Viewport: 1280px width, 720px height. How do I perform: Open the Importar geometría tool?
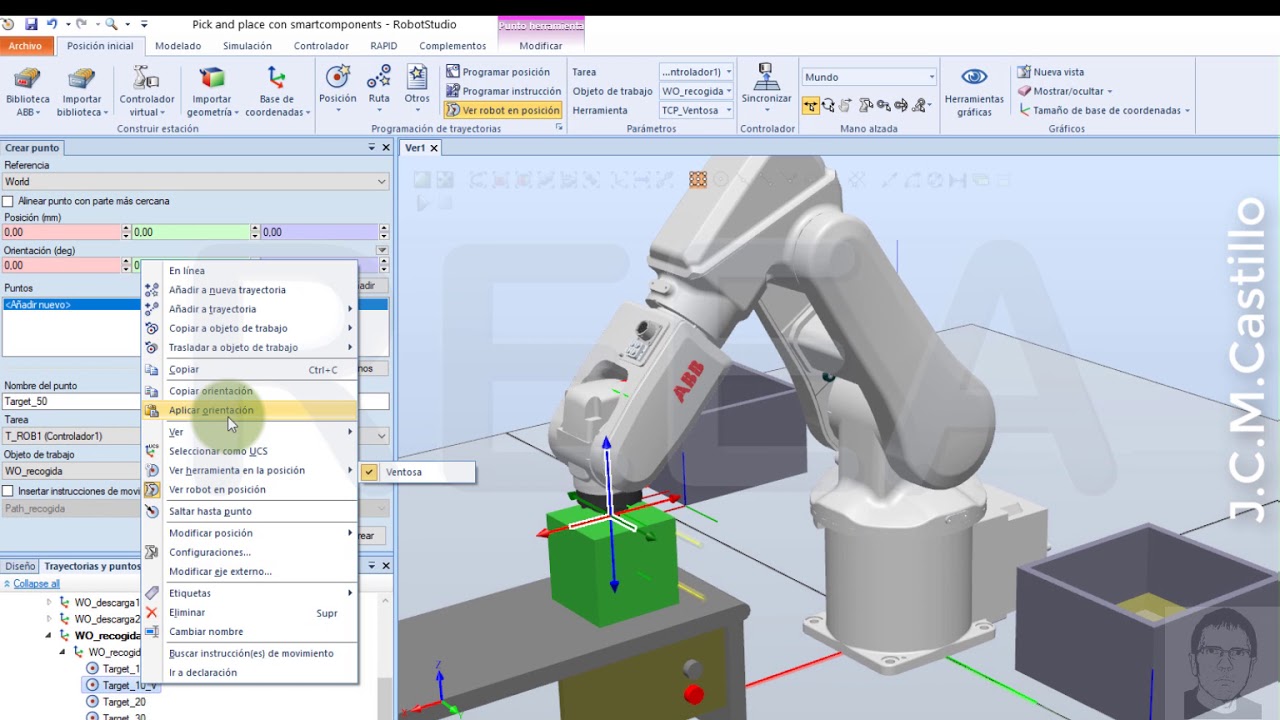click(212, 91)
